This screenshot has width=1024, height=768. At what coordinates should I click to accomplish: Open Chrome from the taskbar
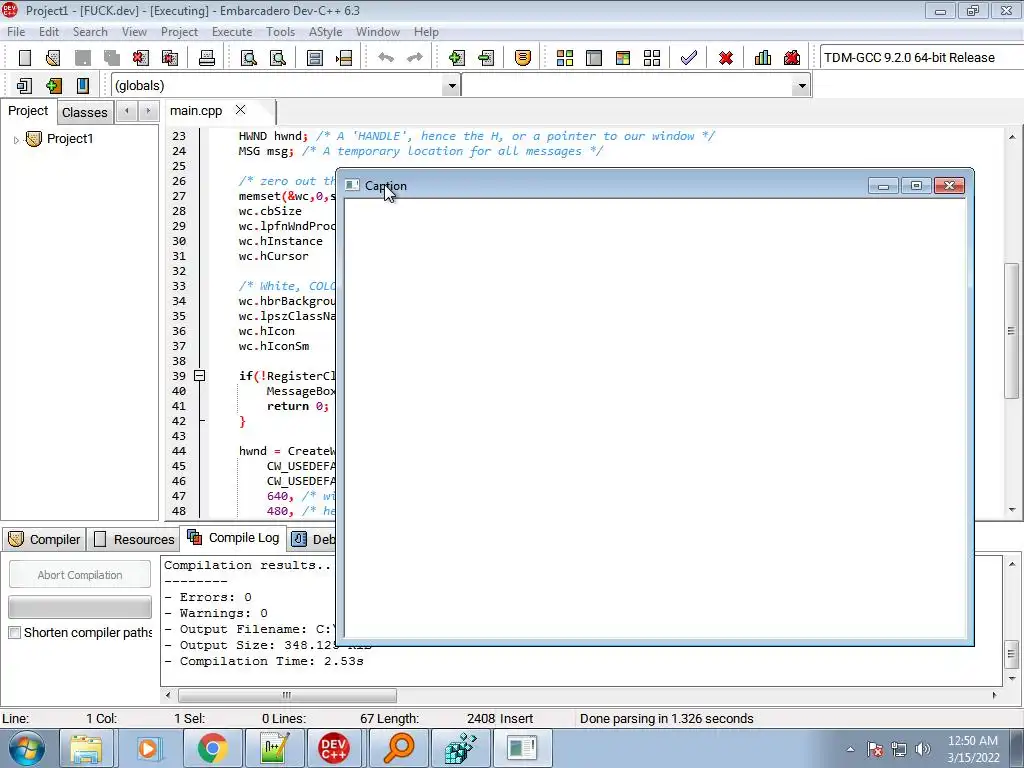pyautogui.click(x=212, y=748)
